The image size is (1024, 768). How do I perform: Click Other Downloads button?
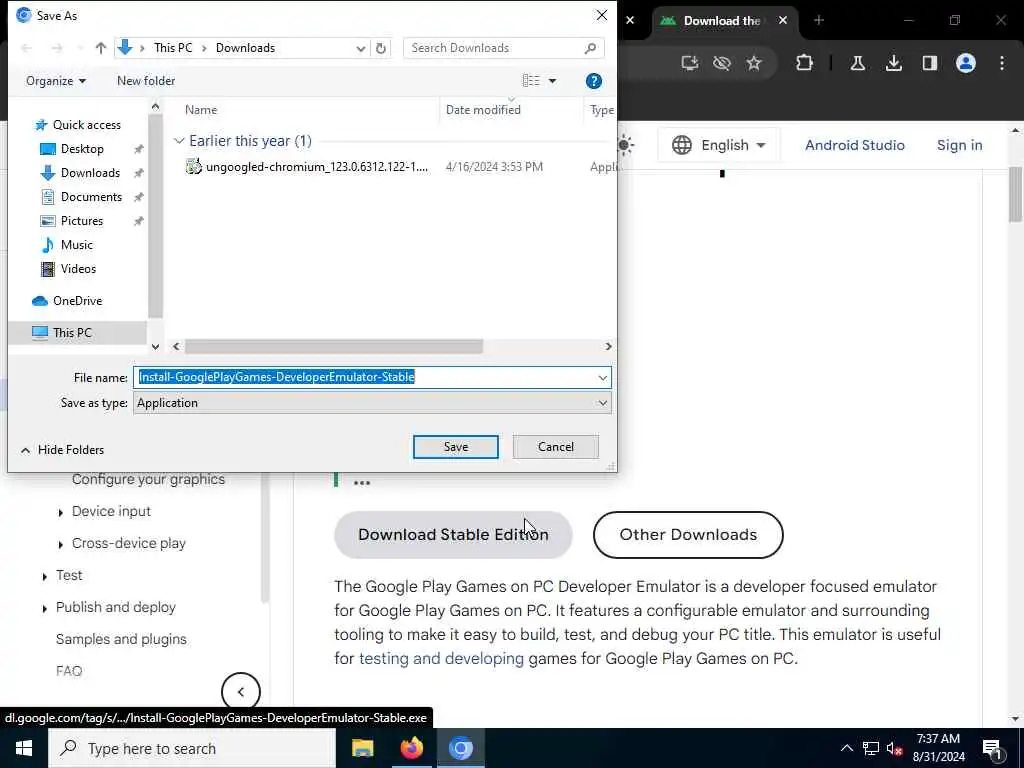point(688,535)
